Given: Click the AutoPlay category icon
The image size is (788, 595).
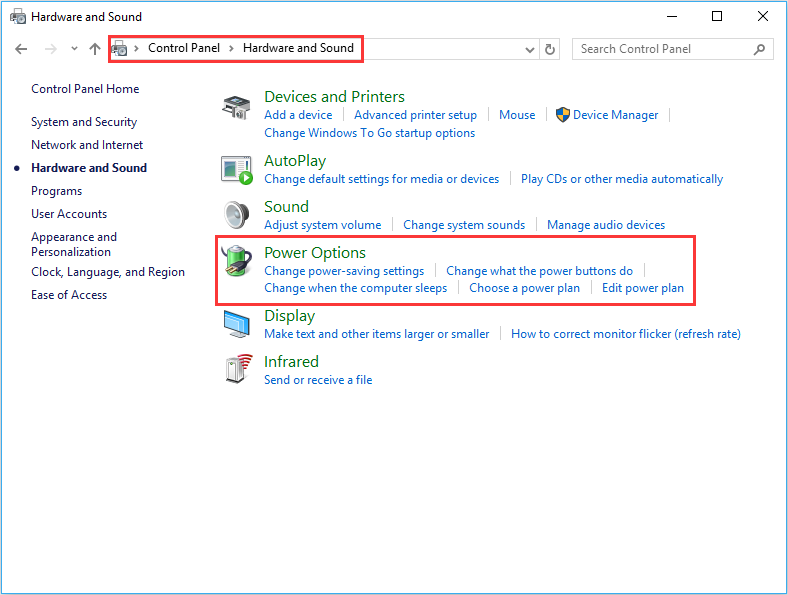Looking at the screenshot, I should click(236, 170).
